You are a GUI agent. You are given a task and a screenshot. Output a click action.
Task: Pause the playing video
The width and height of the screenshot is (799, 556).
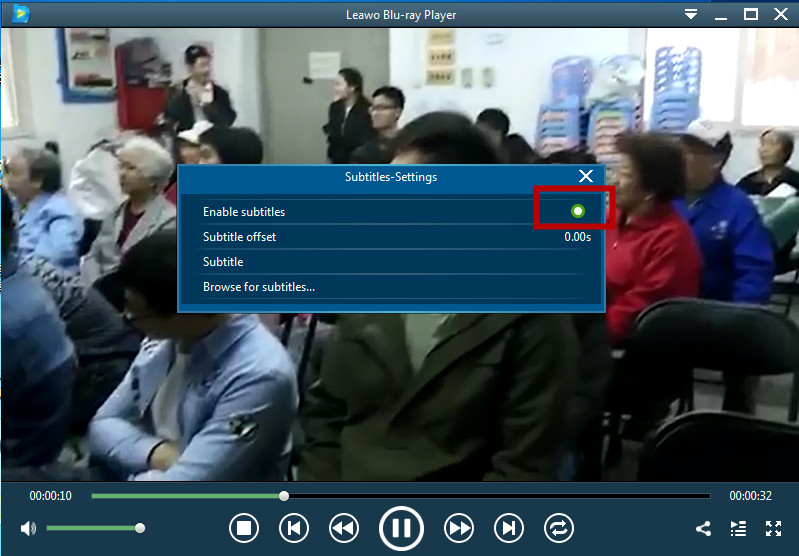click(401, 528)
